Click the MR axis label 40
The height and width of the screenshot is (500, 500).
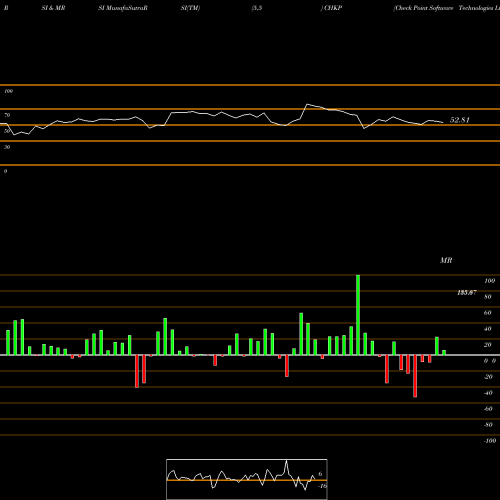pyautogui.click(x=488, y=329)
